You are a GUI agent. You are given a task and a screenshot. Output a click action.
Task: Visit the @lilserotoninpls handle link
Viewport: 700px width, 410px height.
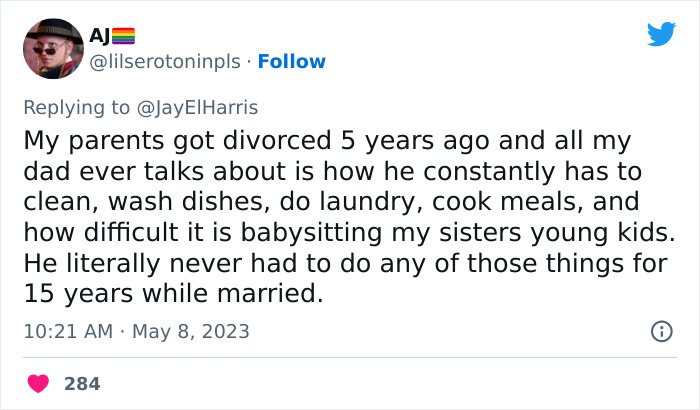point(165,61)
